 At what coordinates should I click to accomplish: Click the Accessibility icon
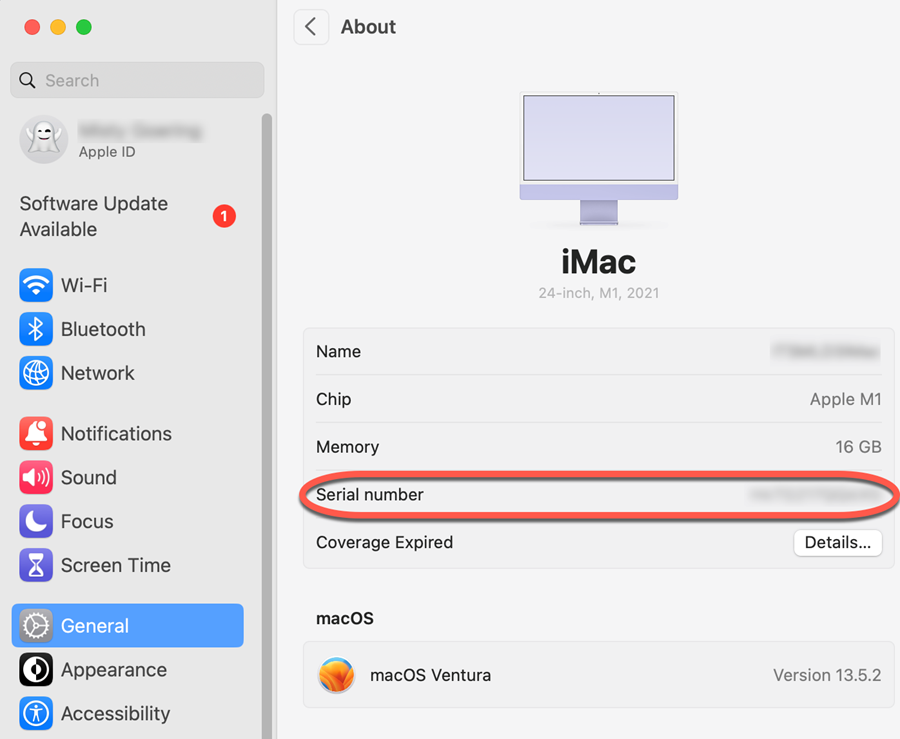[36, 713]
